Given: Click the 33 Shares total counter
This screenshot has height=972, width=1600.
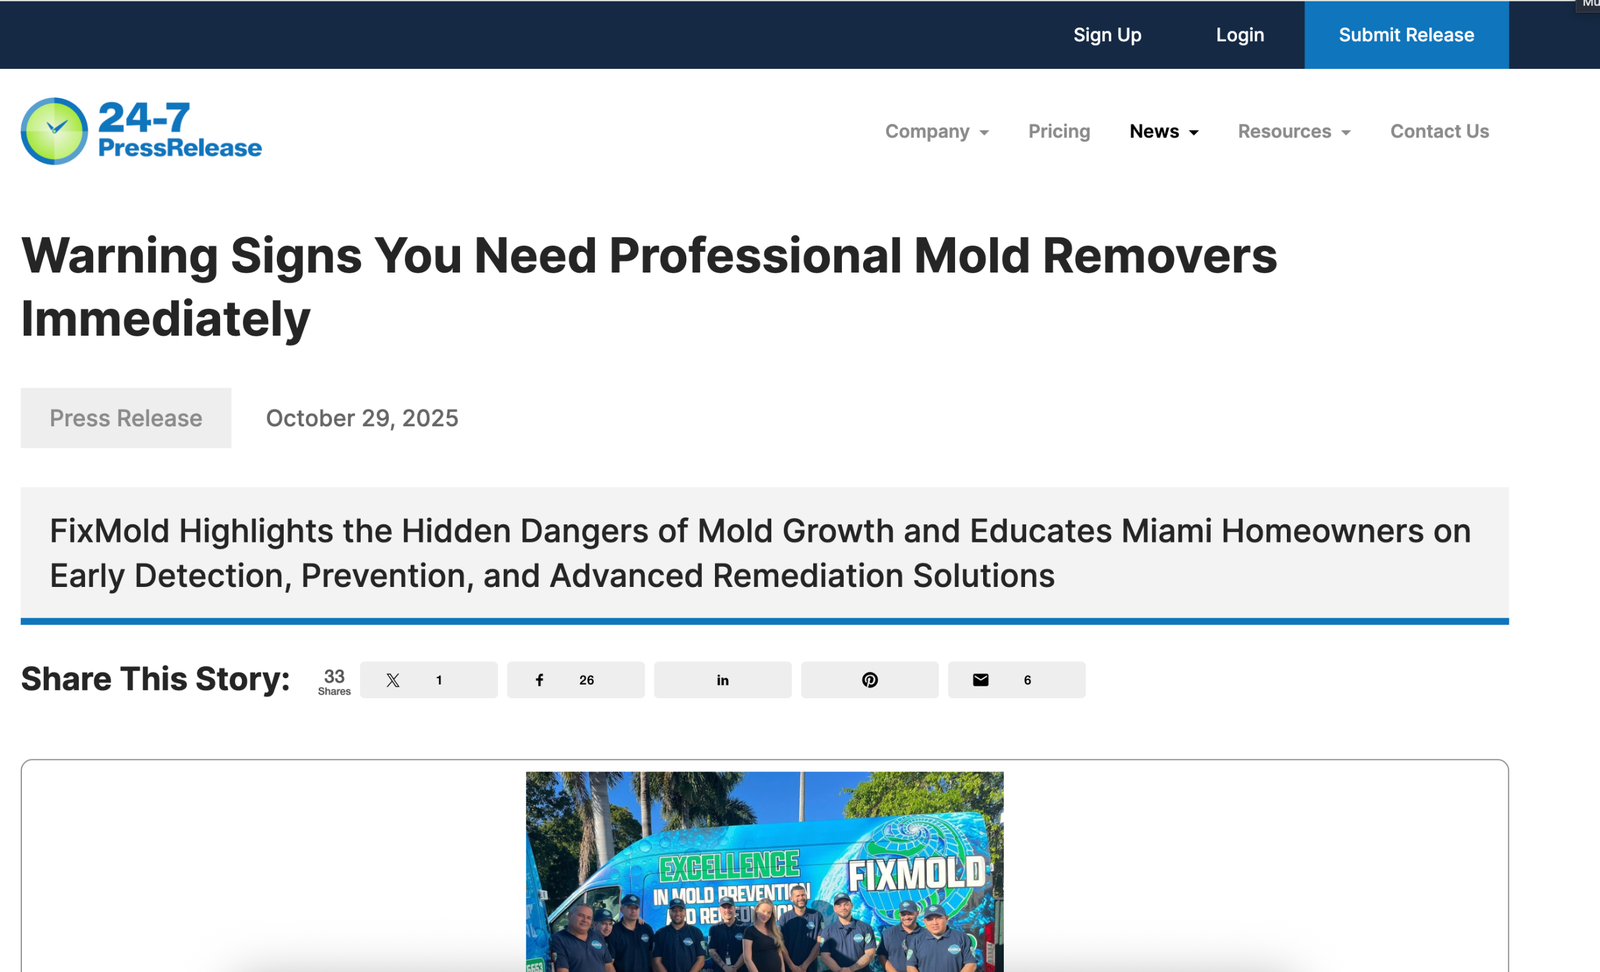Looking at the screenshot, I should click(x=334, y=681).
